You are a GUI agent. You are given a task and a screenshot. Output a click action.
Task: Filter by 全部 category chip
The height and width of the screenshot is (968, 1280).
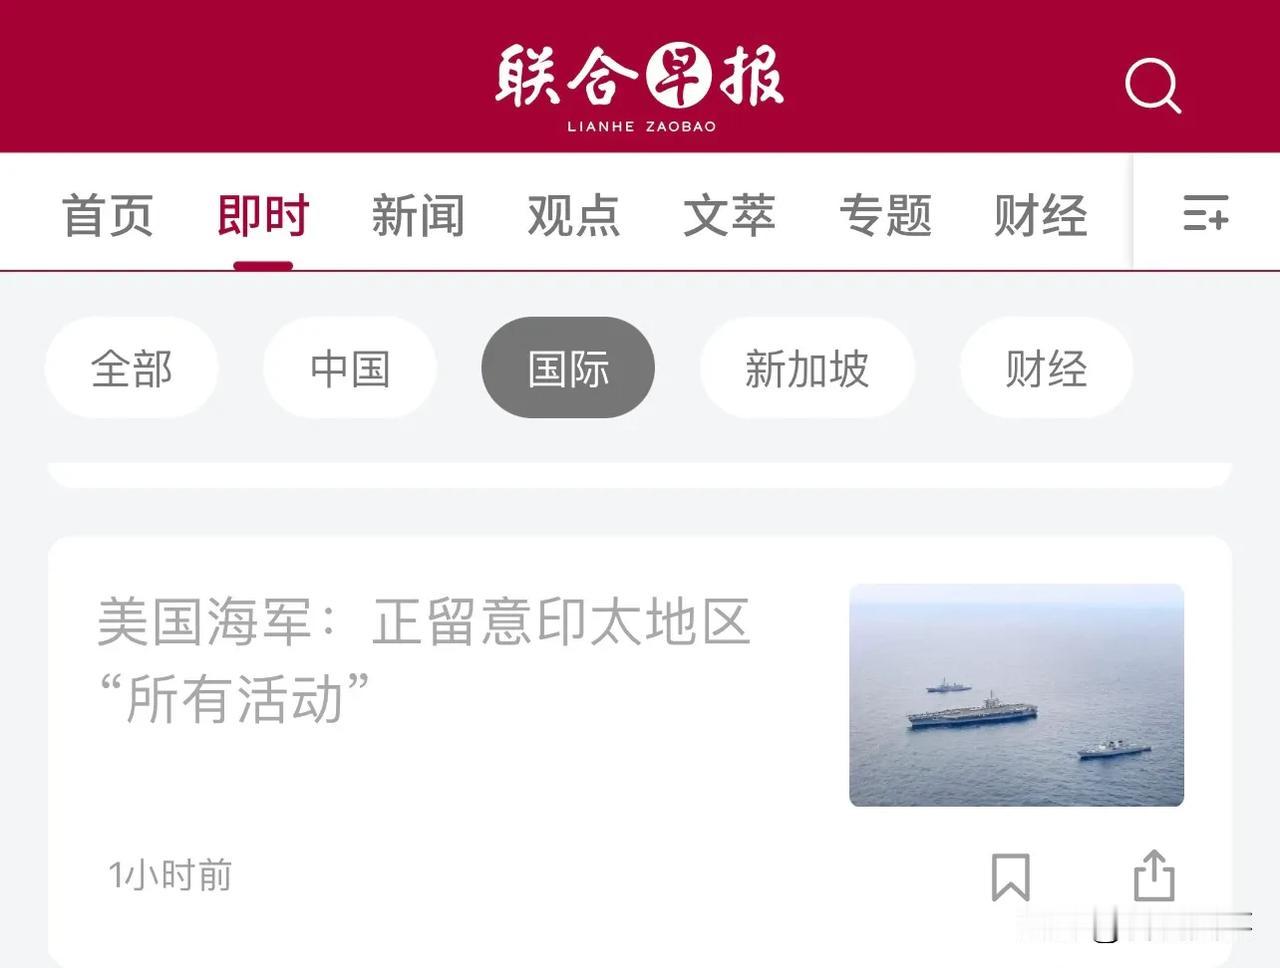pyautogui.click(x=131, y=368)
